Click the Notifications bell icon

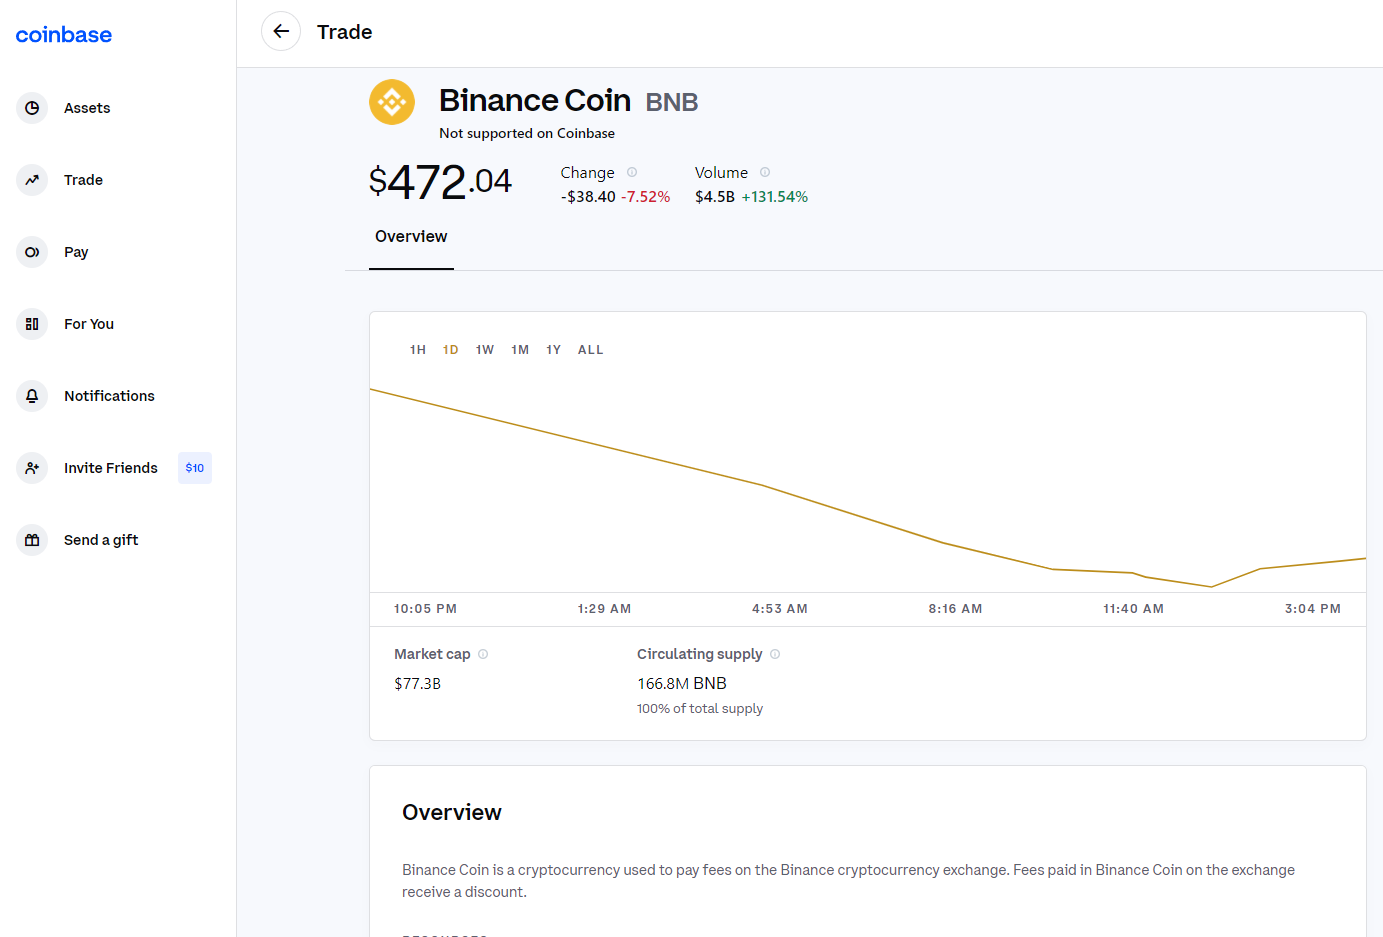pyautogui.click(x=32, y=396)
